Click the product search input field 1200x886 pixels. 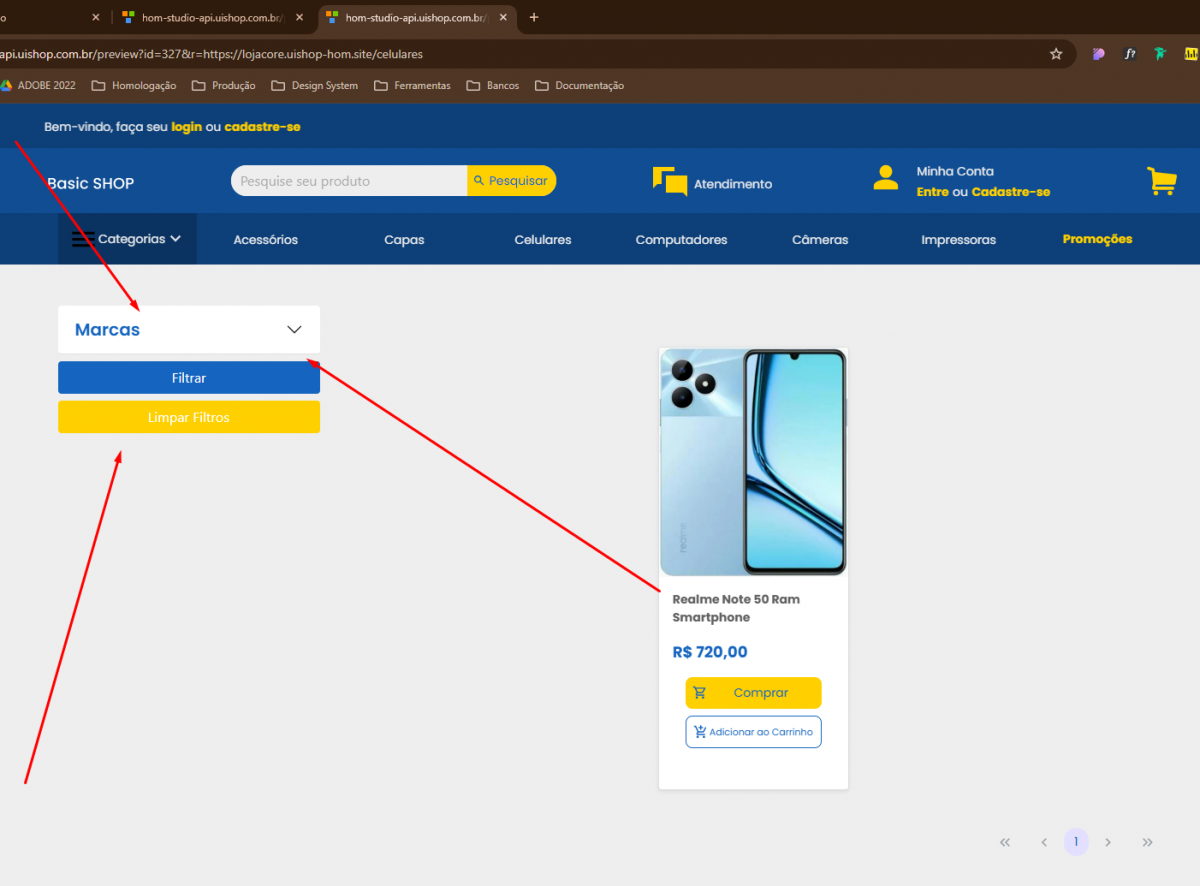coord(349,181)
